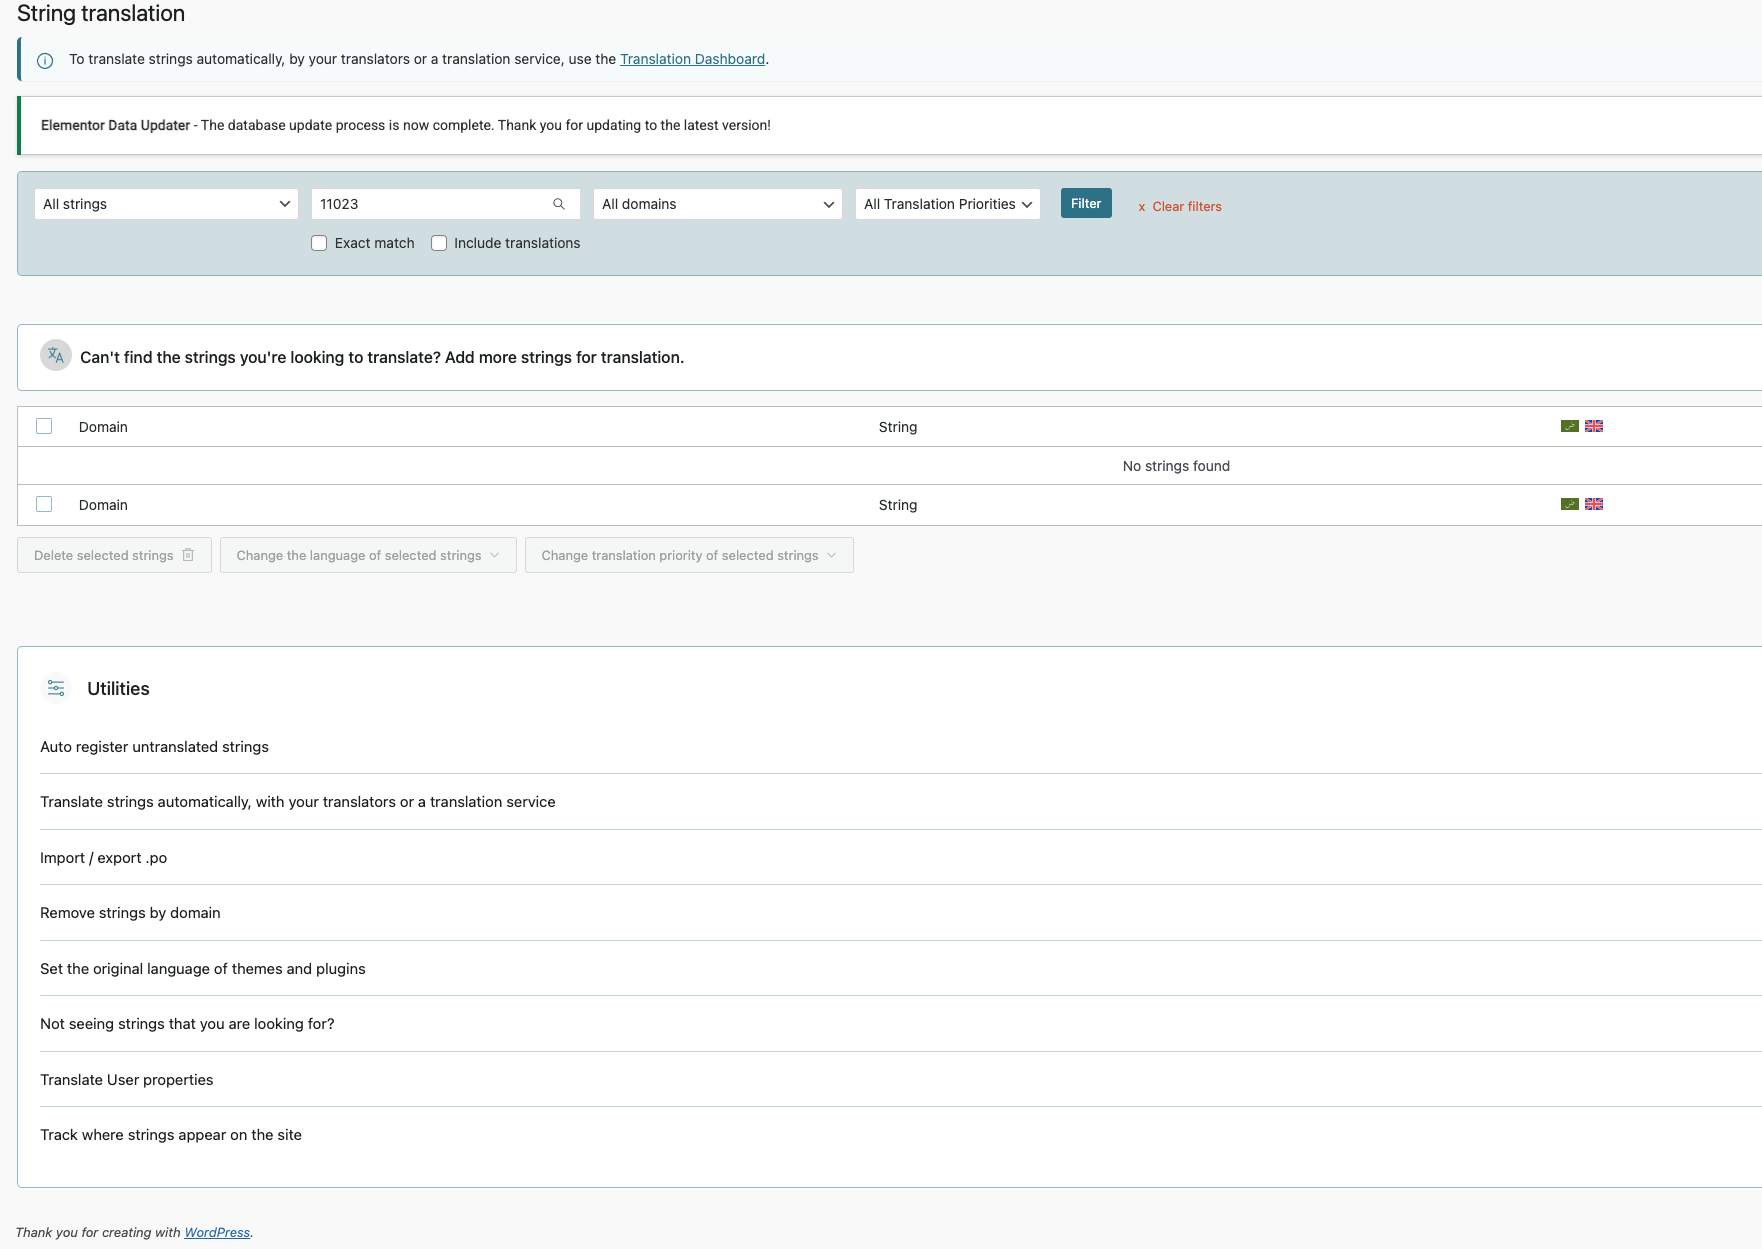Viewport: 1762px width, 1249px height.
Task: Click the info icon in the top notice
Action: pos(45,60)
